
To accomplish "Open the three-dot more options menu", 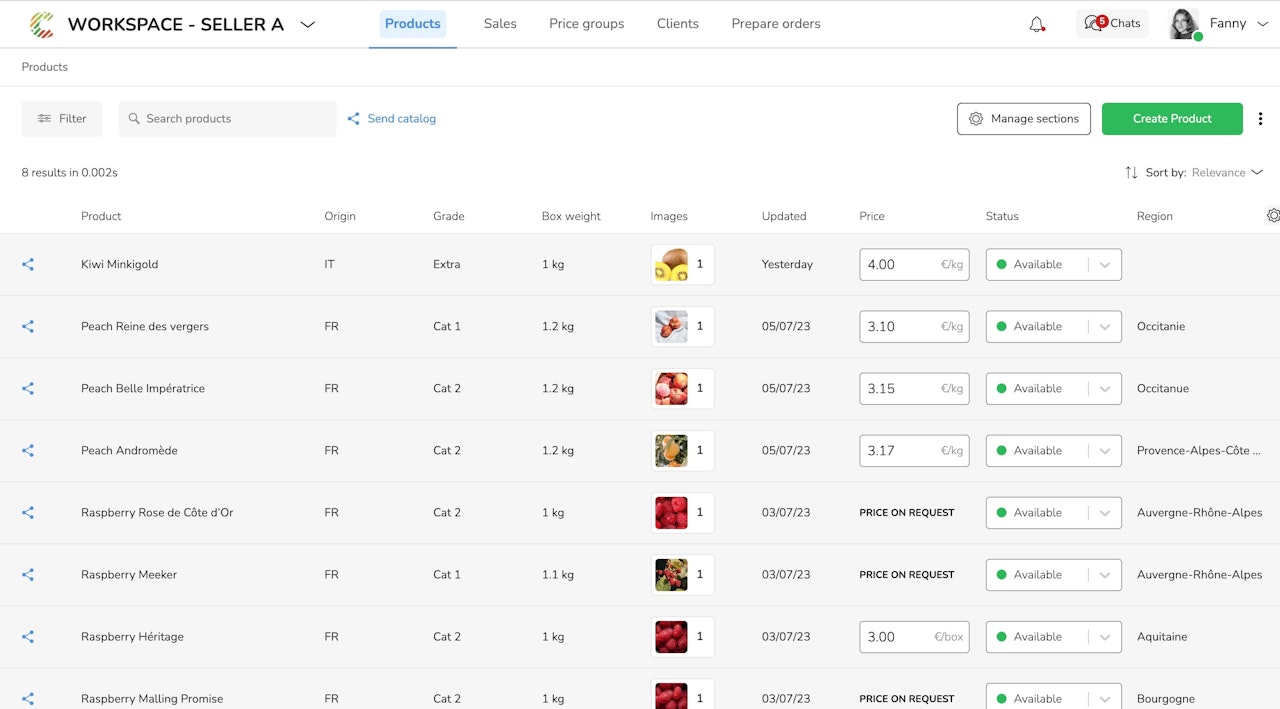I will tap(1260, 119).
